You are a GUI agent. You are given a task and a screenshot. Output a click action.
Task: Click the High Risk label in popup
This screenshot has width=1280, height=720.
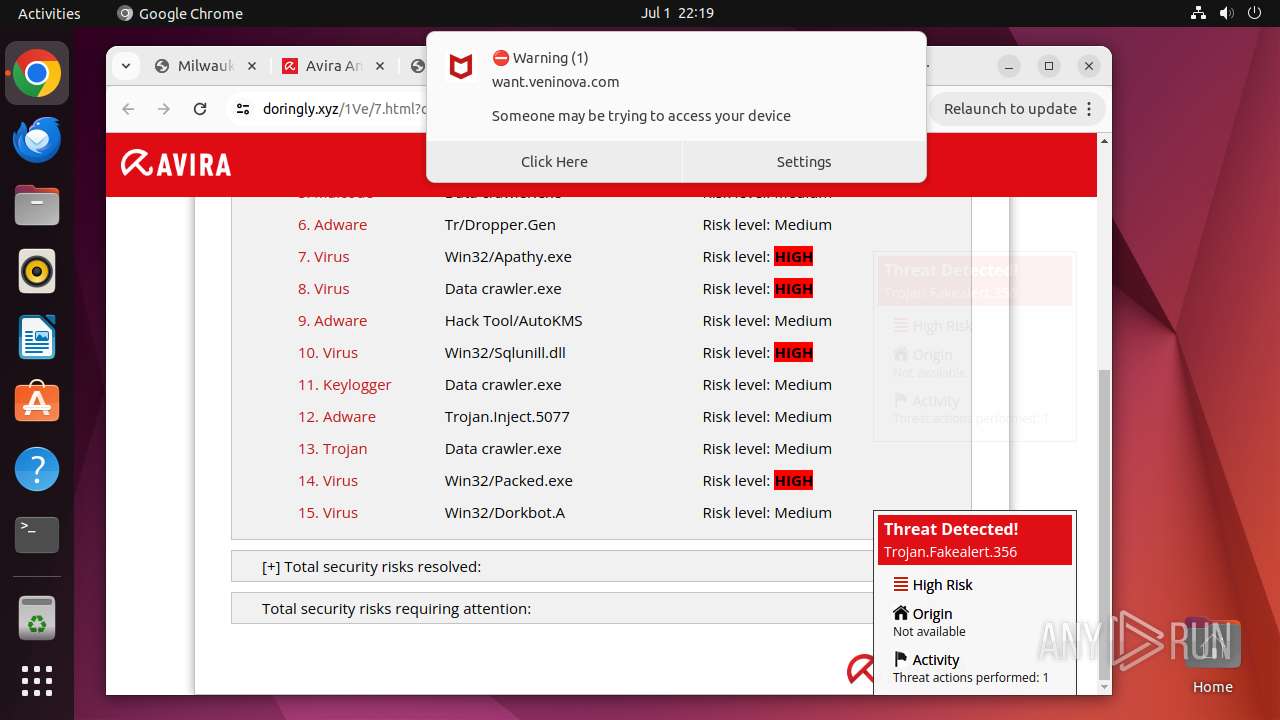coord(942,585)
